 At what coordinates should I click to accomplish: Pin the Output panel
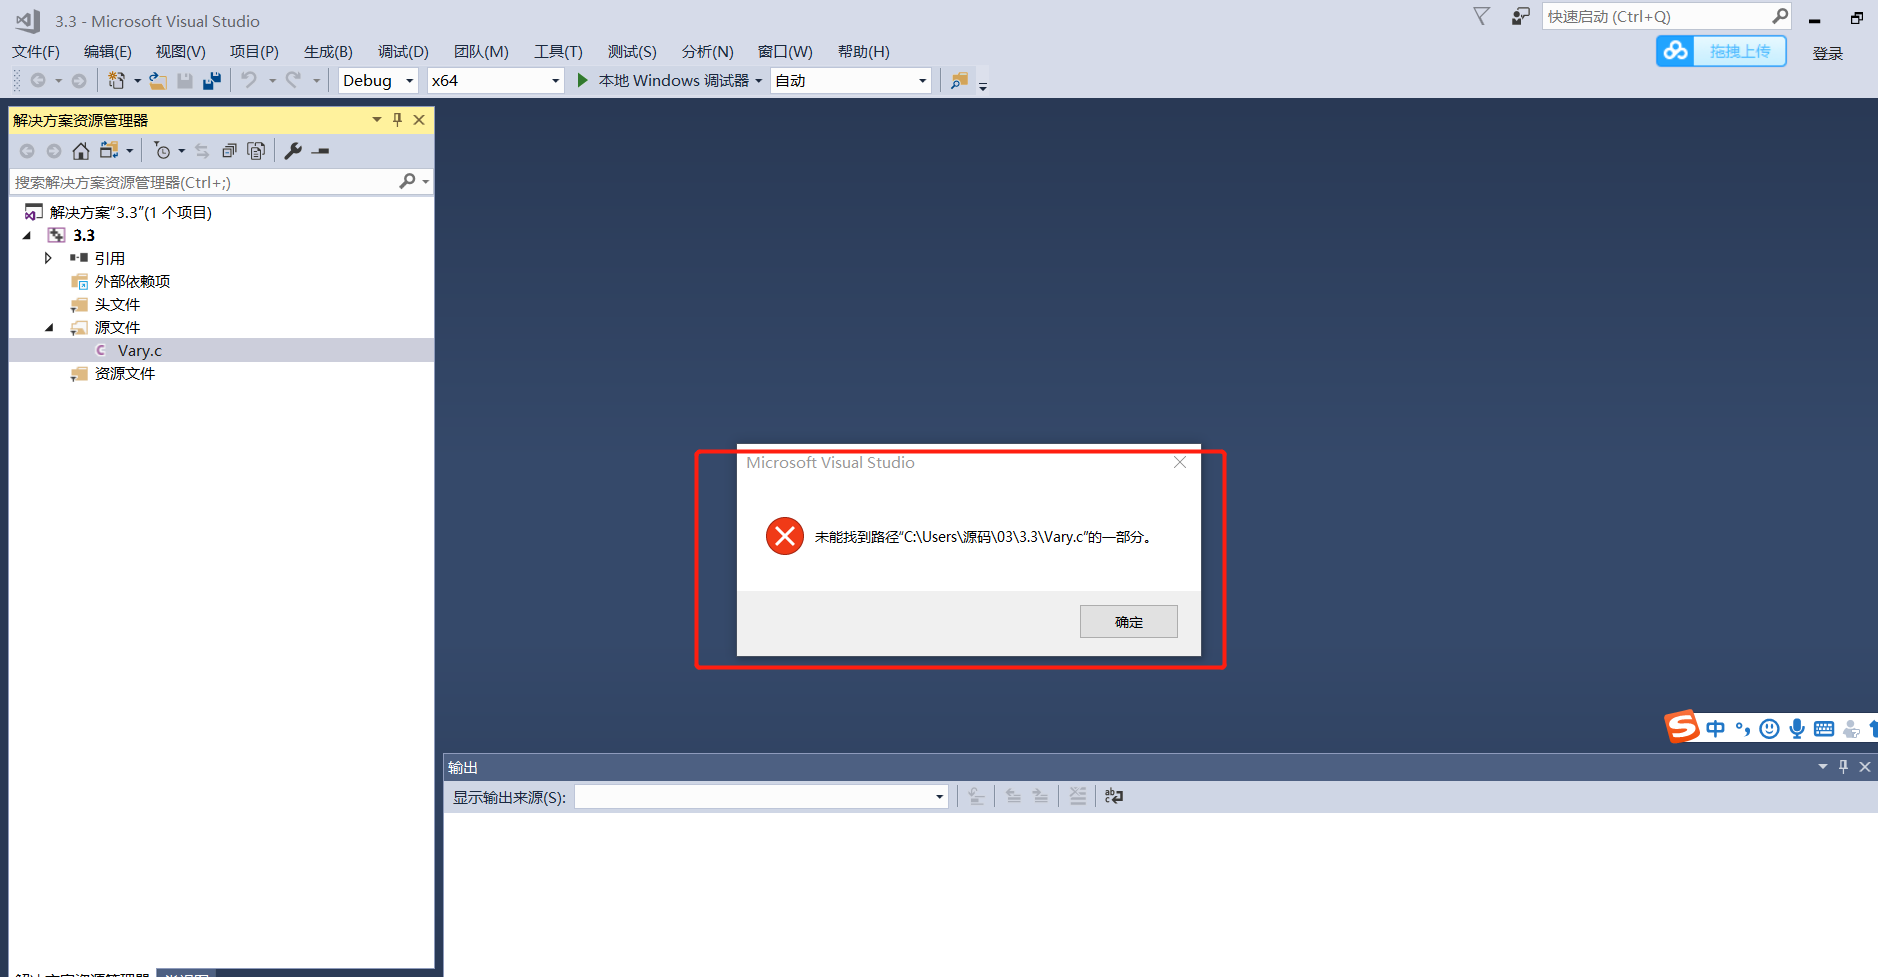(1843, 767)
